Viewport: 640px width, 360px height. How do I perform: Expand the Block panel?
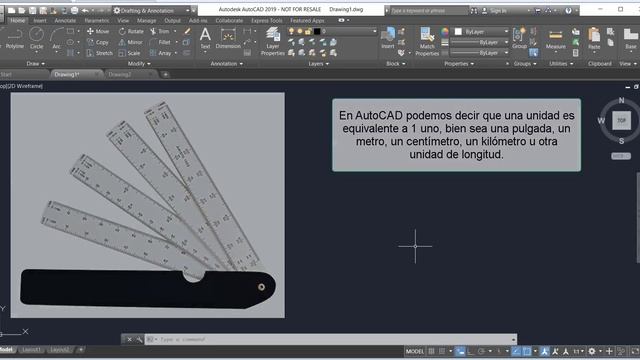(x=396, y=64)
